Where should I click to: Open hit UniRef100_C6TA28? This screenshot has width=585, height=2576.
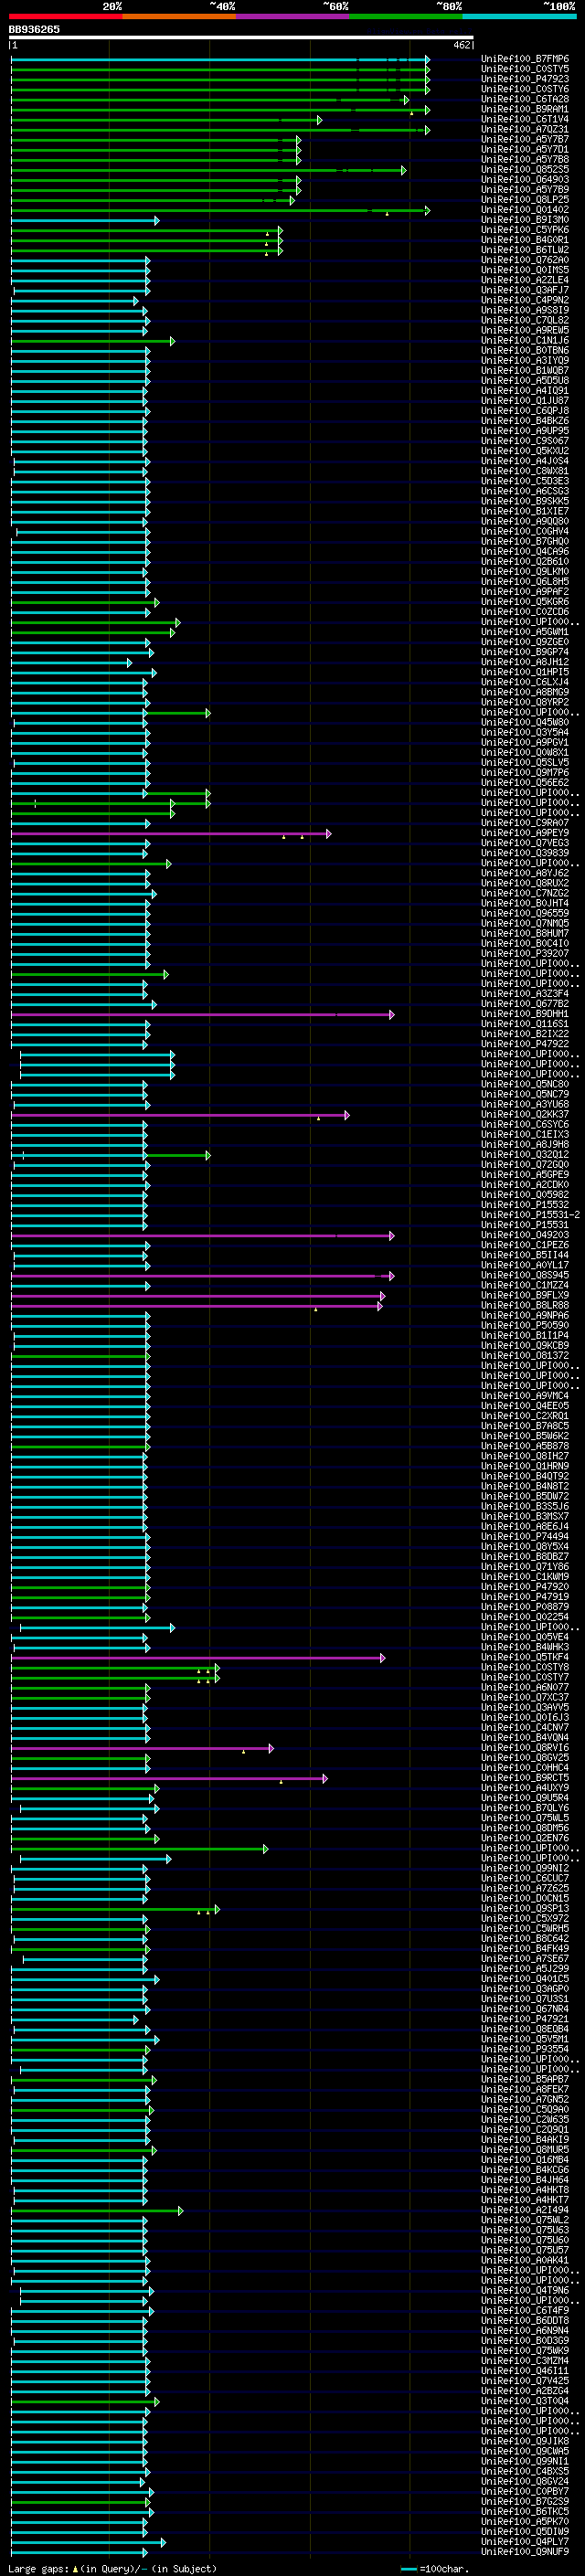point(525,99)
